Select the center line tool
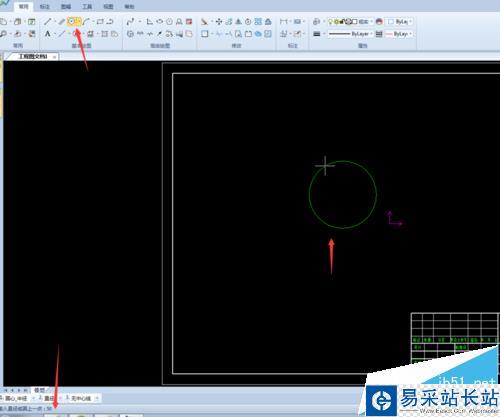500x417 pixels. [62, 34]
